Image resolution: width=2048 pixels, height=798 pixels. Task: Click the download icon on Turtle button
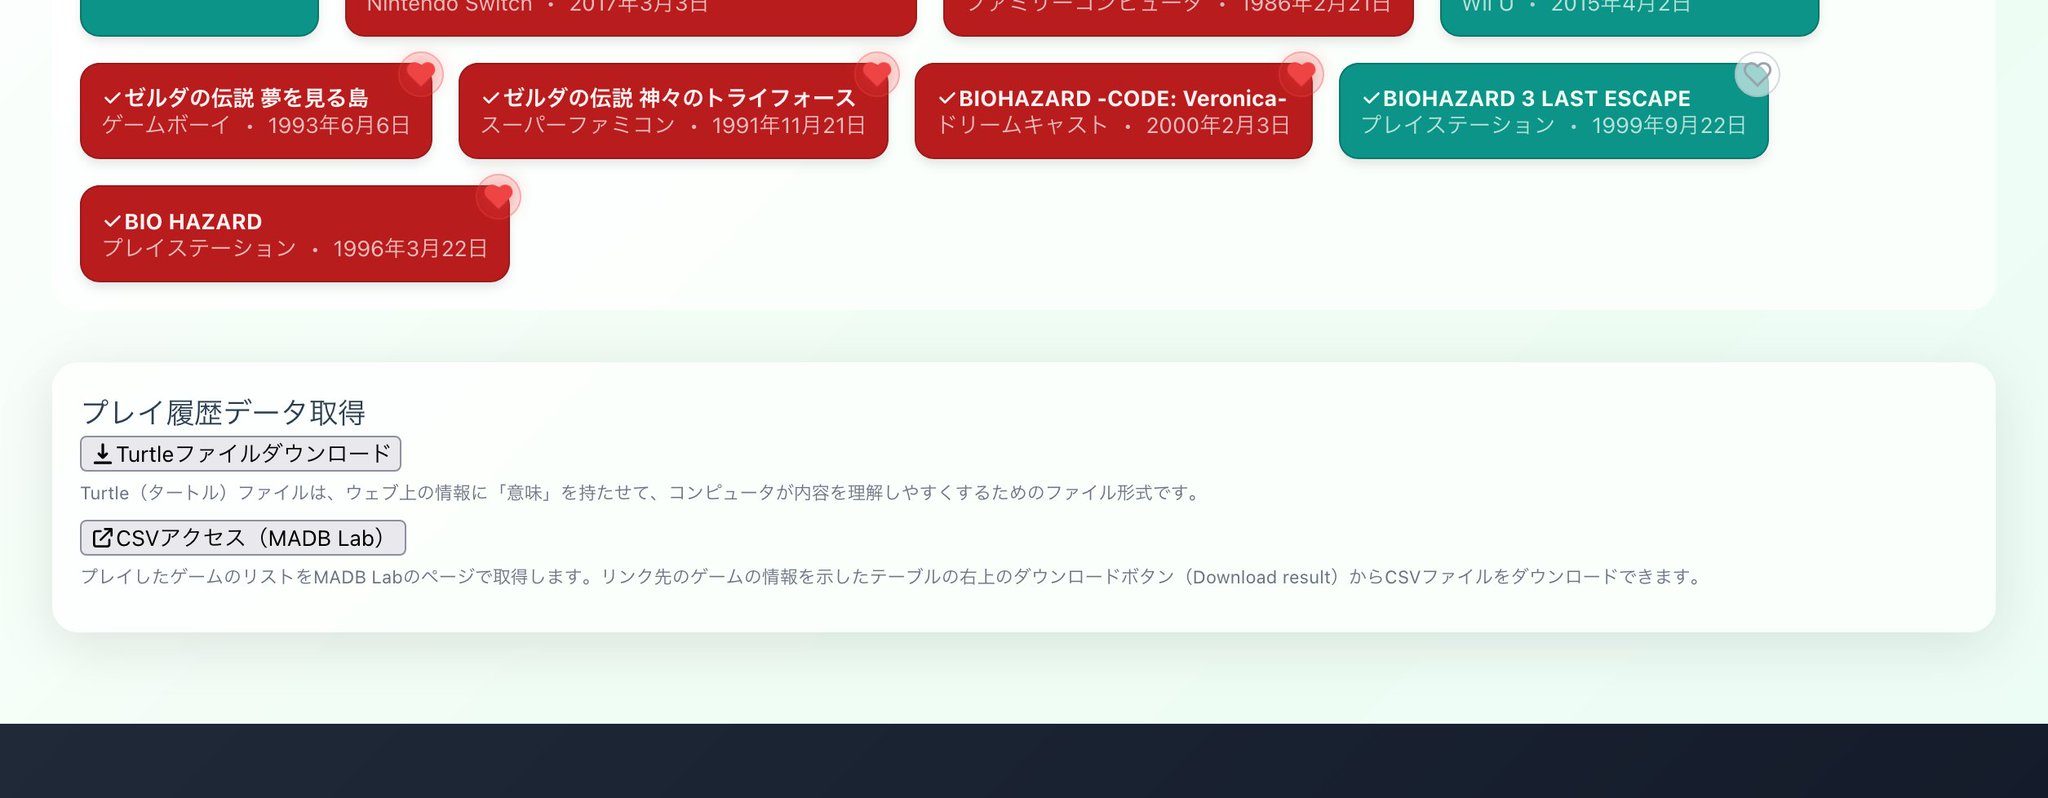click(102, 455)
